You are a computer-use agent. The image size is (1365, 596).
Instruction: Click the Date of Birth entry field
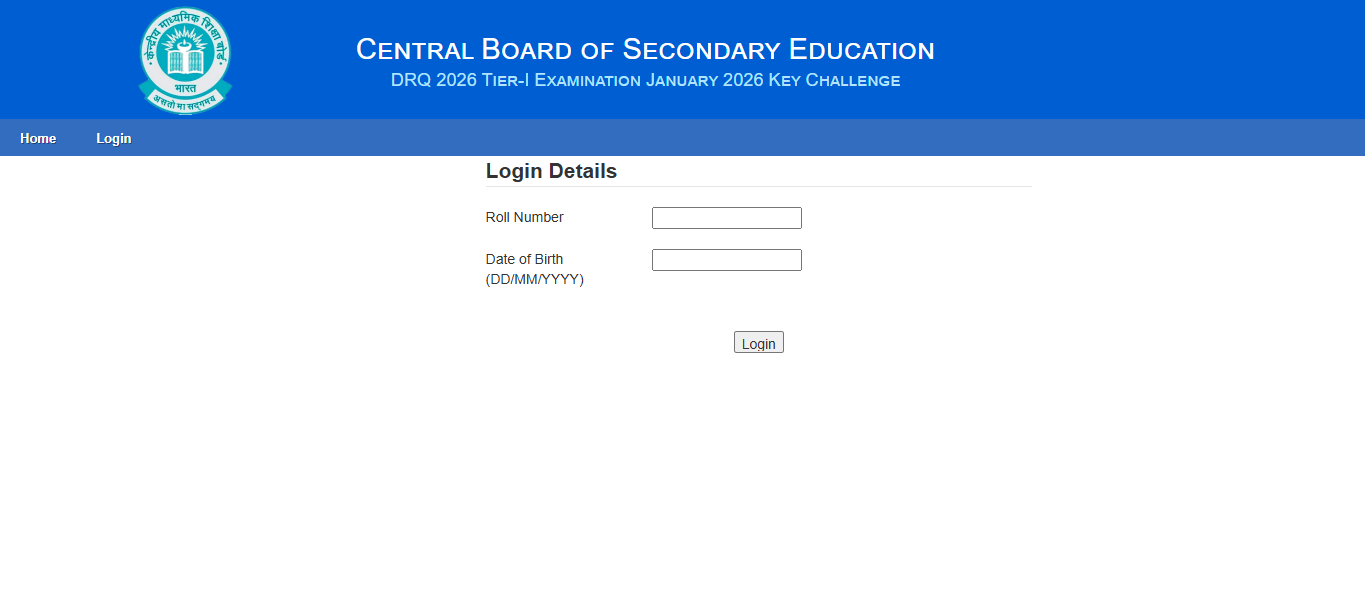(x=726, y=259)
